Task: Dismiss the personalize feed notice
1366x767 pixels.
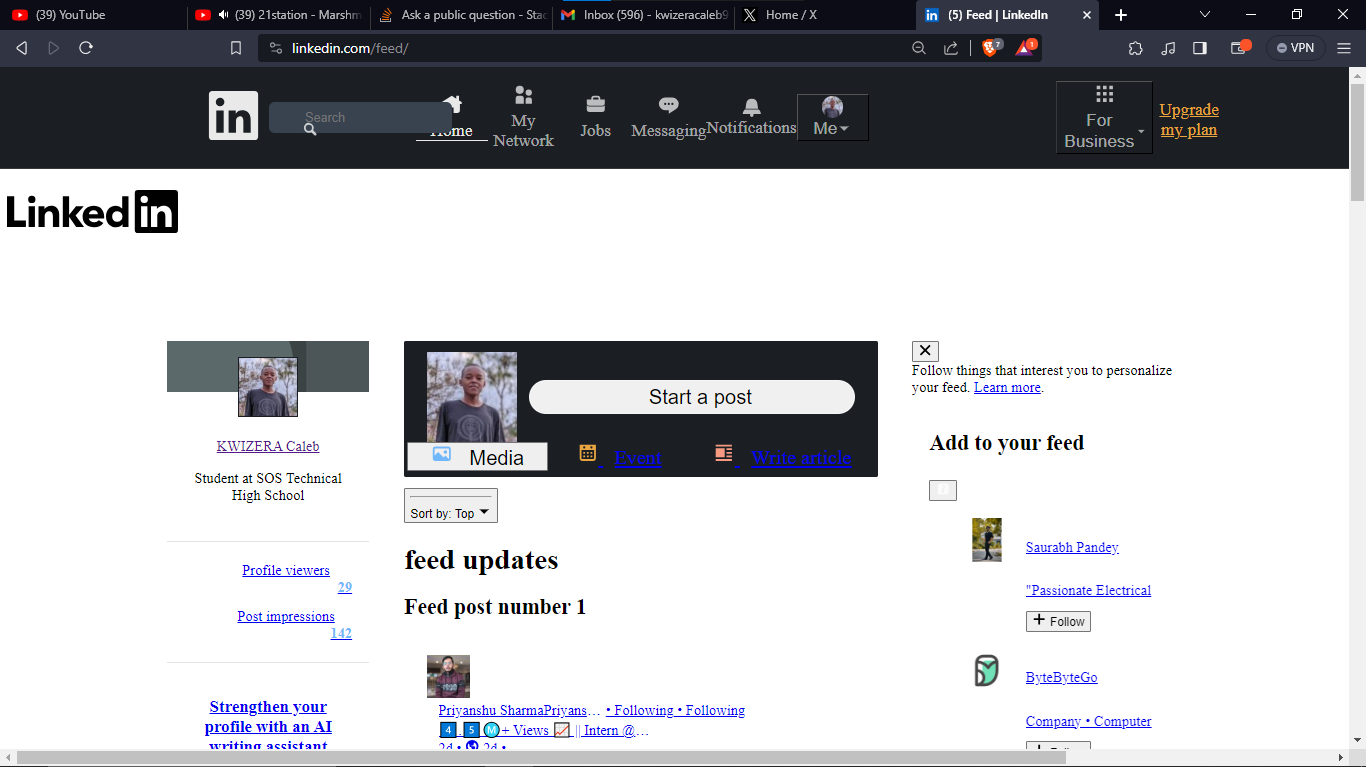Action: tap(925, 351)
